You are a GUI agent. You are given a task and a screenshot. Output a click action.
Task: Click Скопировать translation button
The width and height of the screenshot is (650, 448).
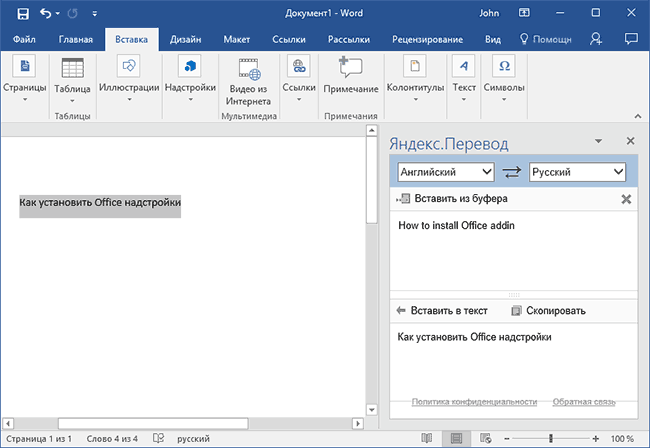pyautogui.click(x=548, y=310)
